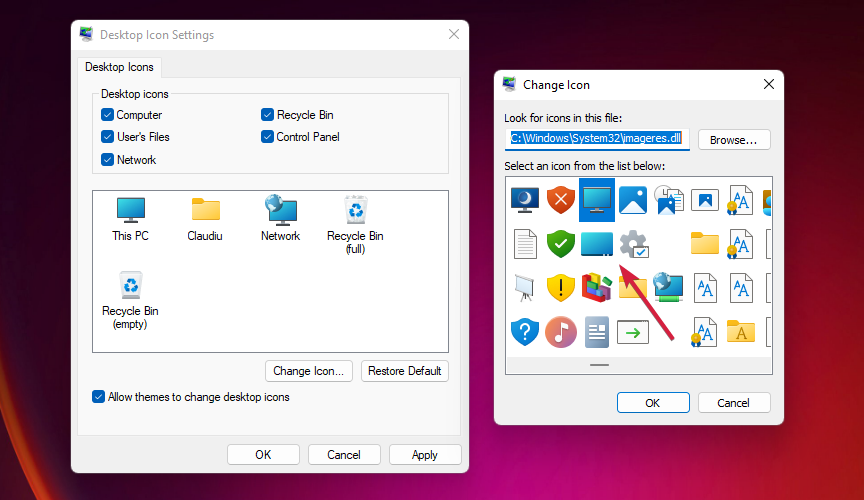Pick the gear with checkbox icon
This screenshot has height=500, width=864.
click(x=634, y=244)
